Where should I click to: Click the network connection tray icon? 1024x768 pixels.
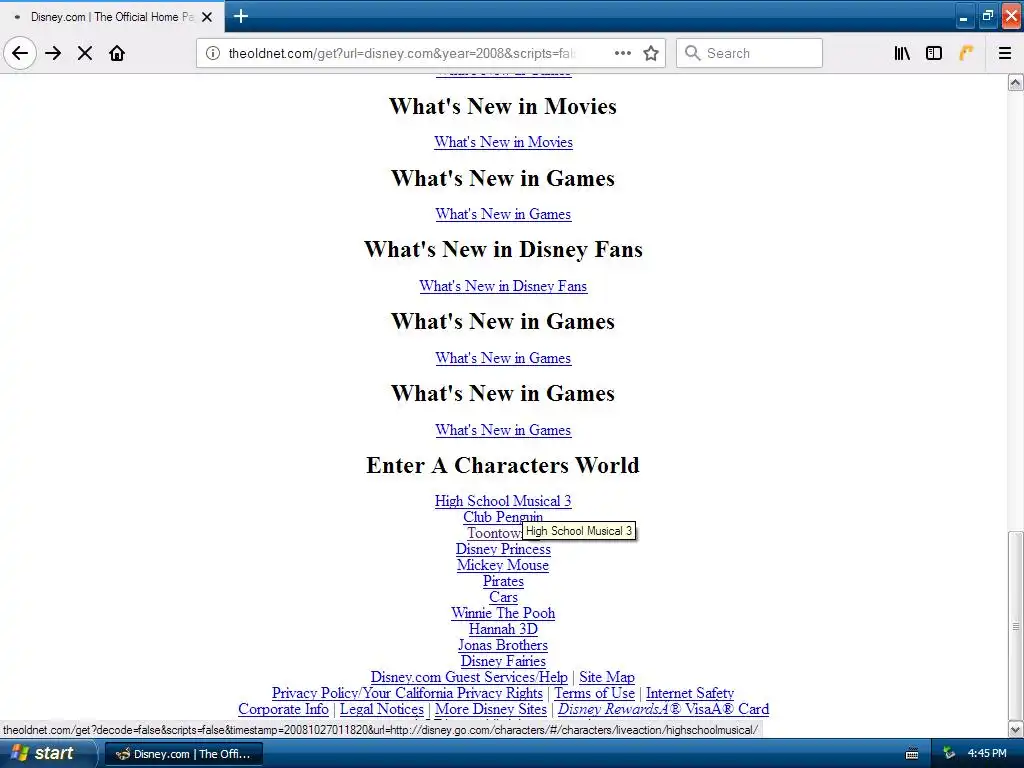coord(949,754)
